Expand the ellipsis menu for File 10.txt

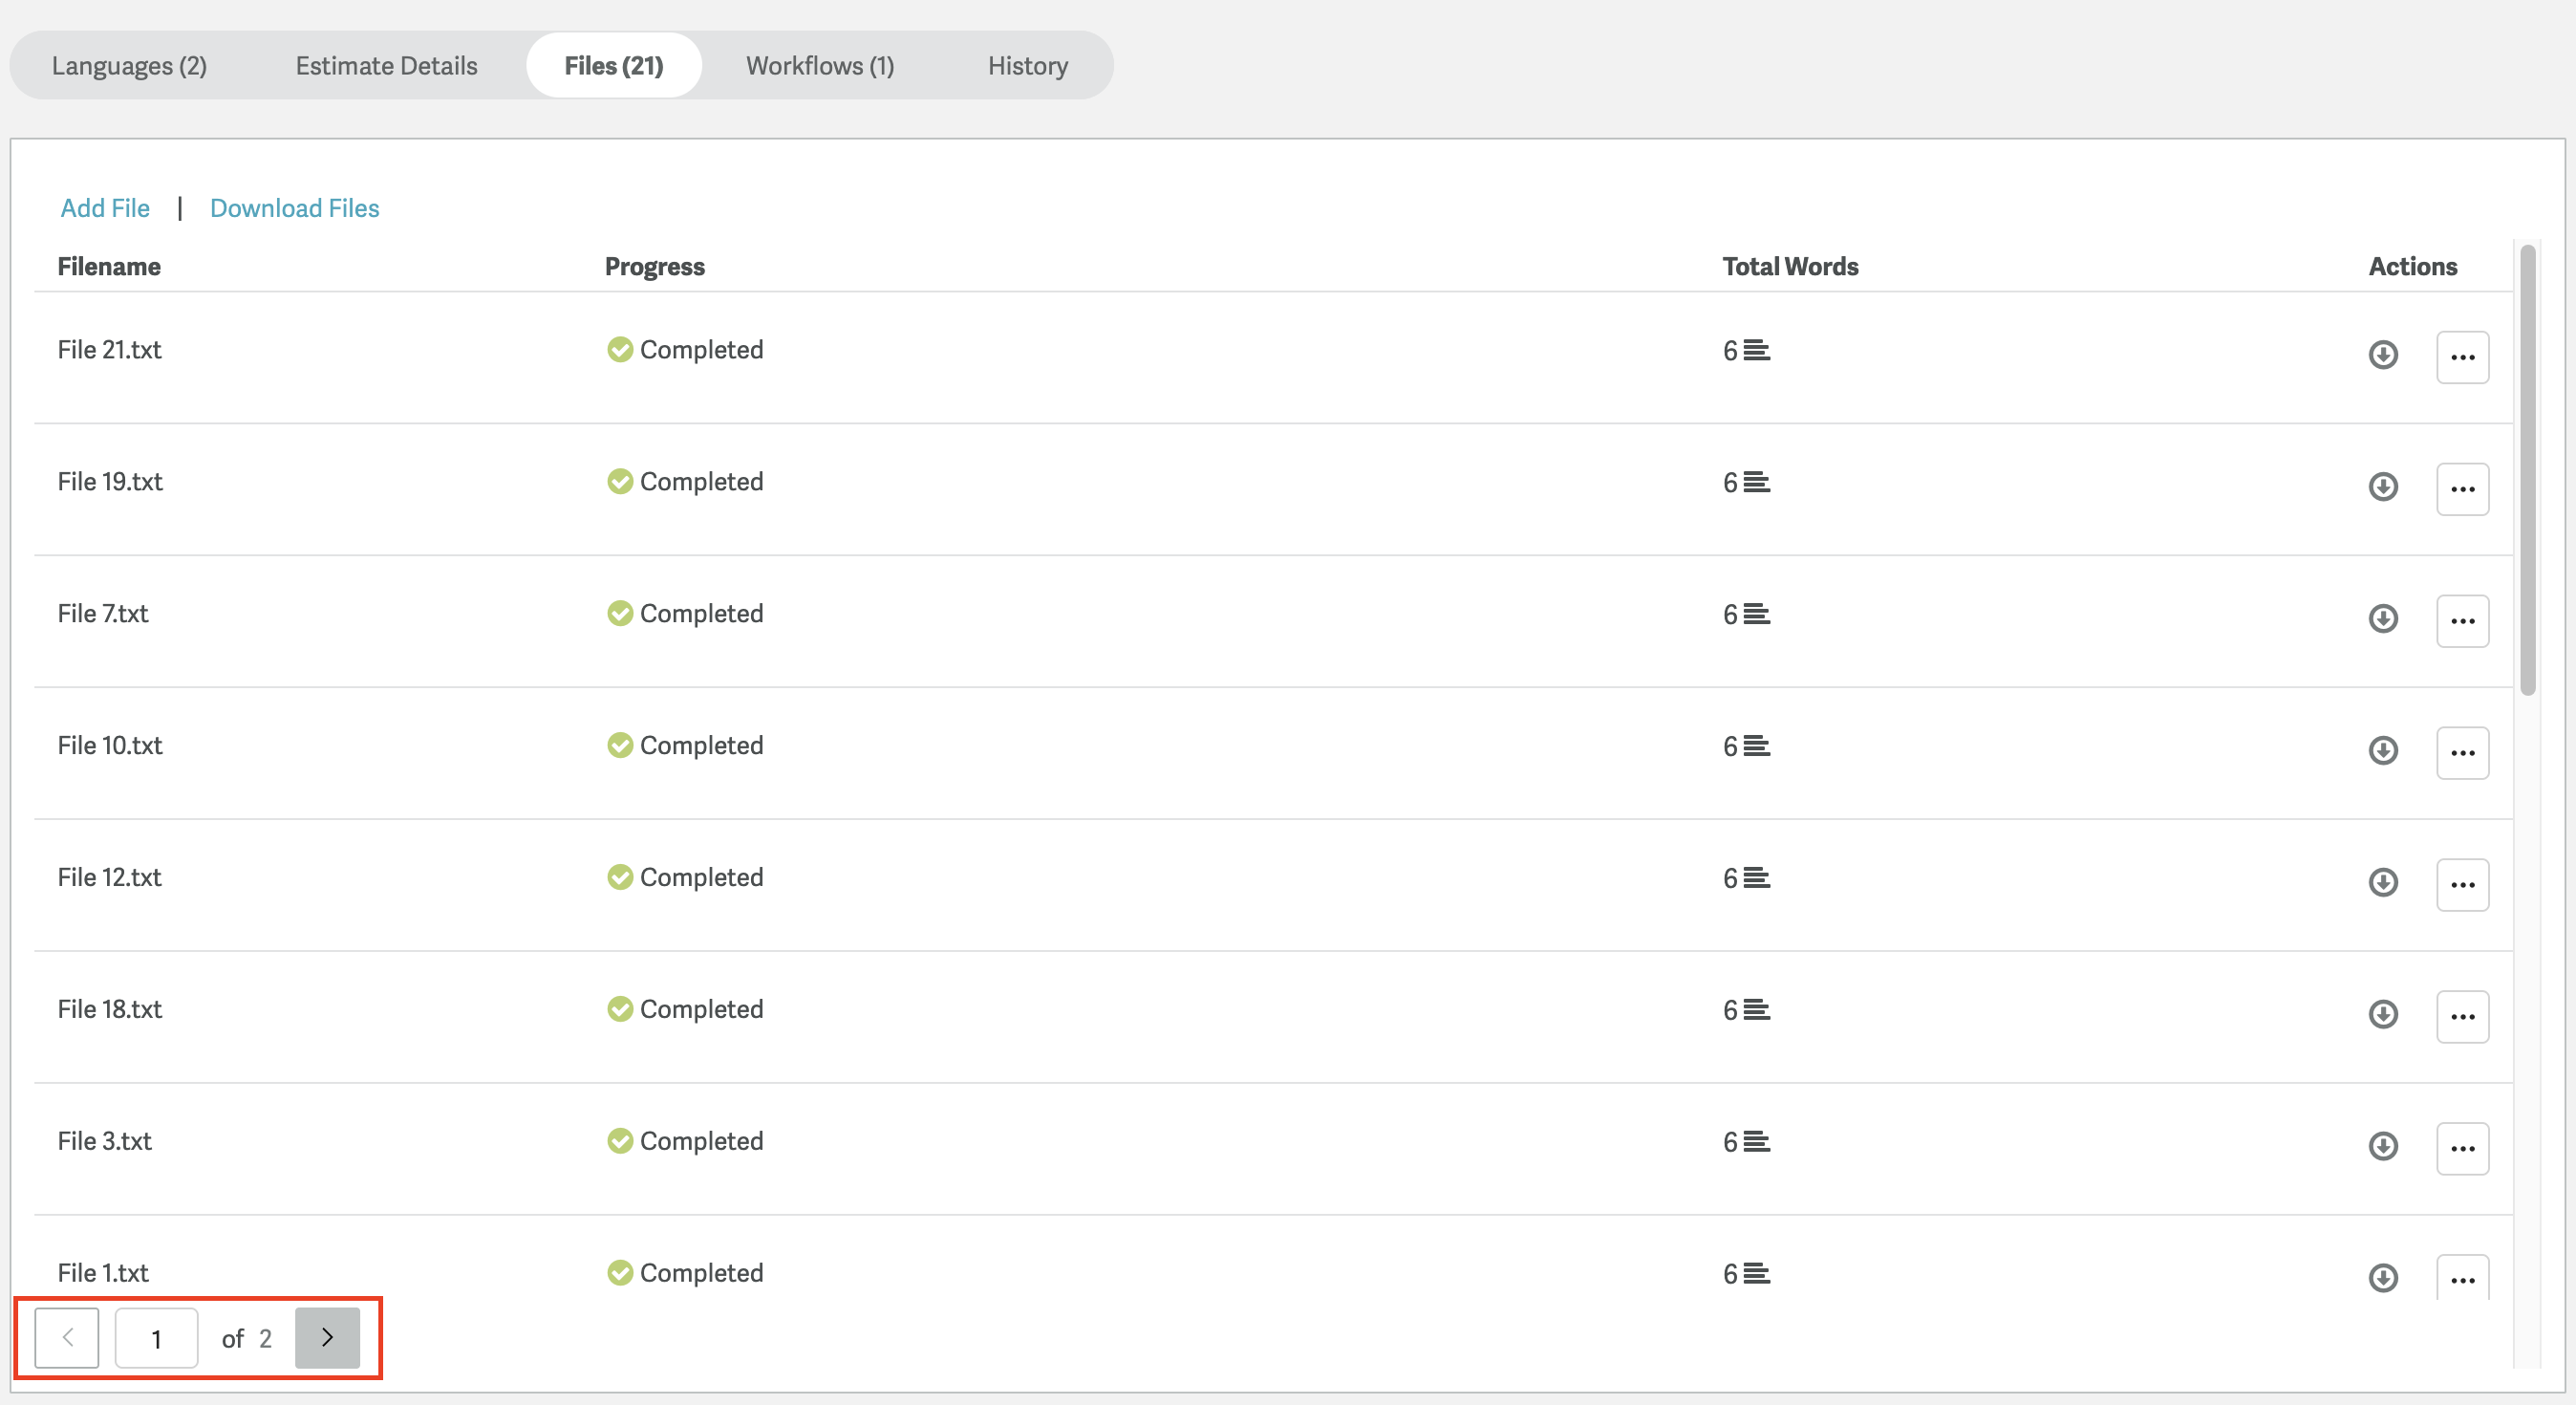tap(2462, 753)
